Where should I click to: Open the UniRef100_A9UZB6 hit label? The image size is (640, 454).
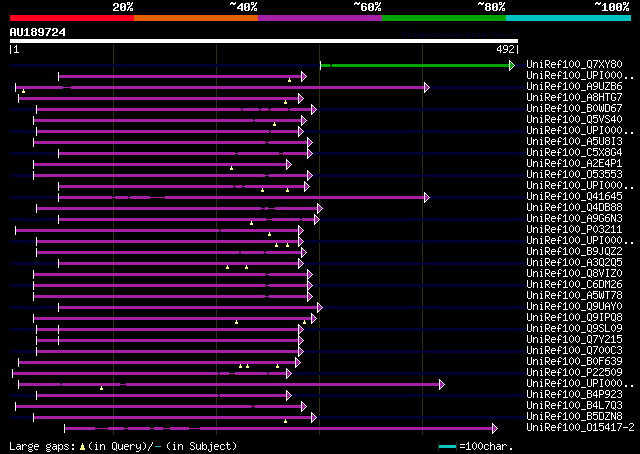tap(574, 86)
